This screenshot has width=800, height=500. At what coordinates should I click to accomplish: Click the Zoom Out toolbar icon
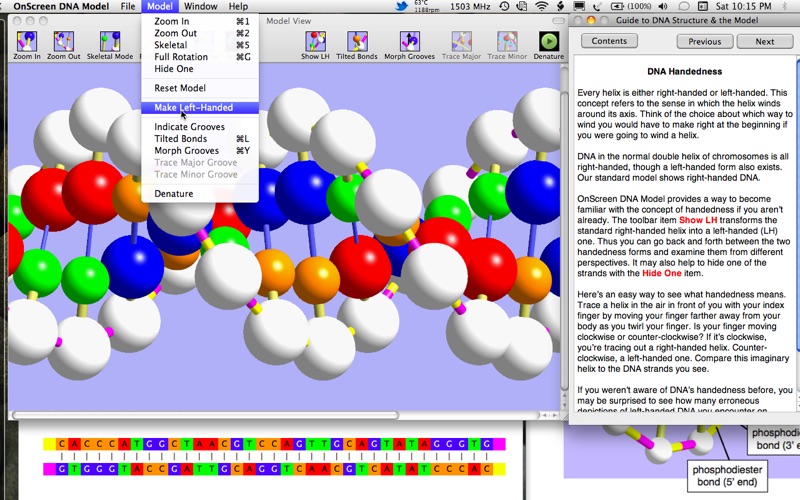[63, 45]
